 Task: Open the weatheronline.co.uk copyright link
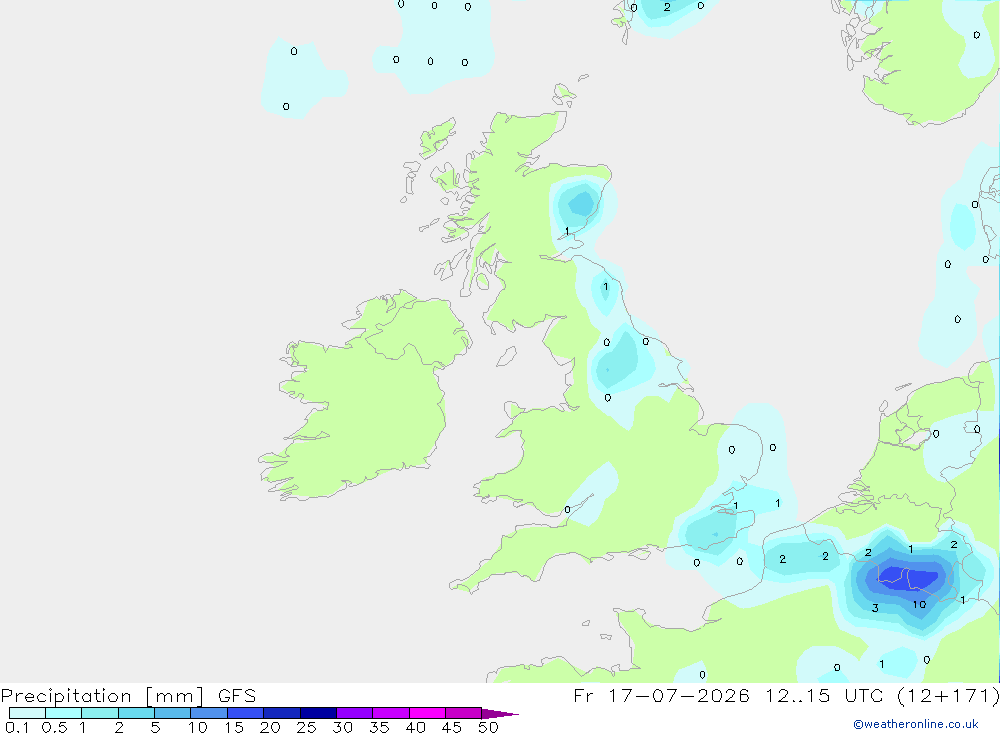click(x=916, y=724)
